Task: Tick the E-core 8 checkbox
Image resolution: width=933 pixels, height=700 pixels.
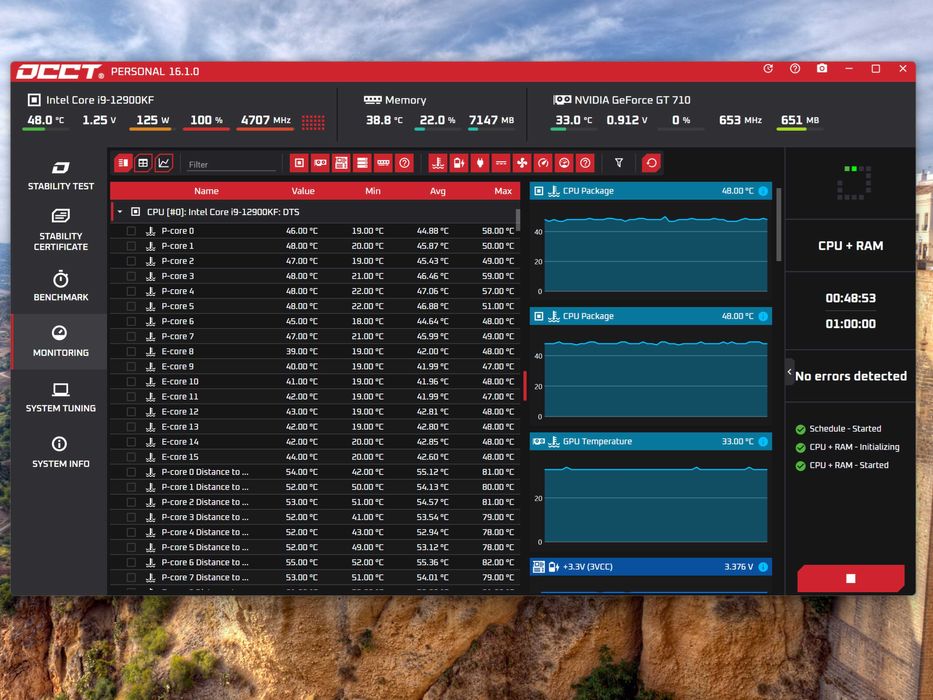Action: pyautogui.click(x=131, y=352)
